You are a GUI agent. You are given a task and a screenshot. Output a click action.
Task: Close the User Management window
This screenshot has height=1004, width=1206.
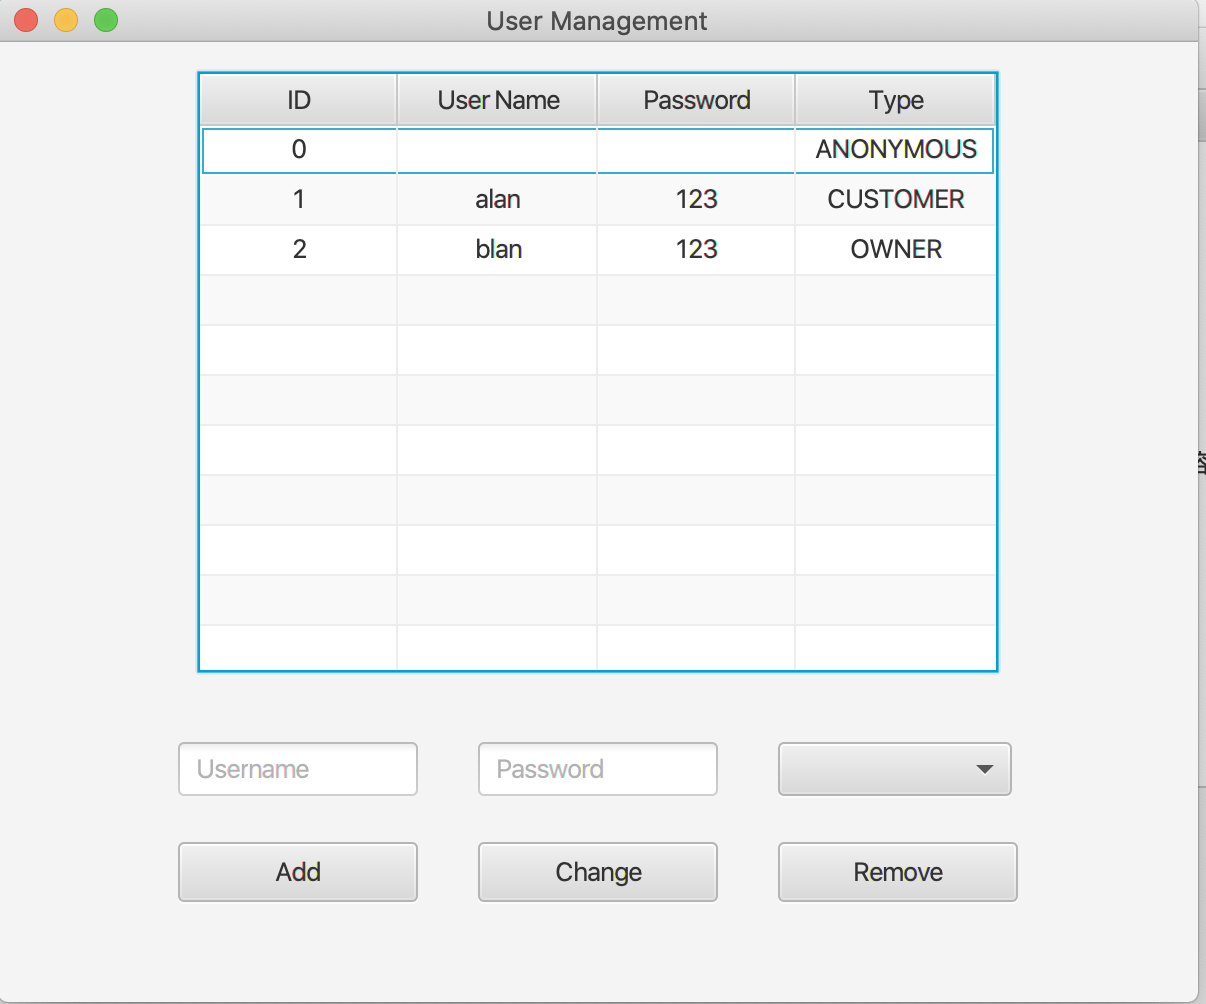click(26, 20)
